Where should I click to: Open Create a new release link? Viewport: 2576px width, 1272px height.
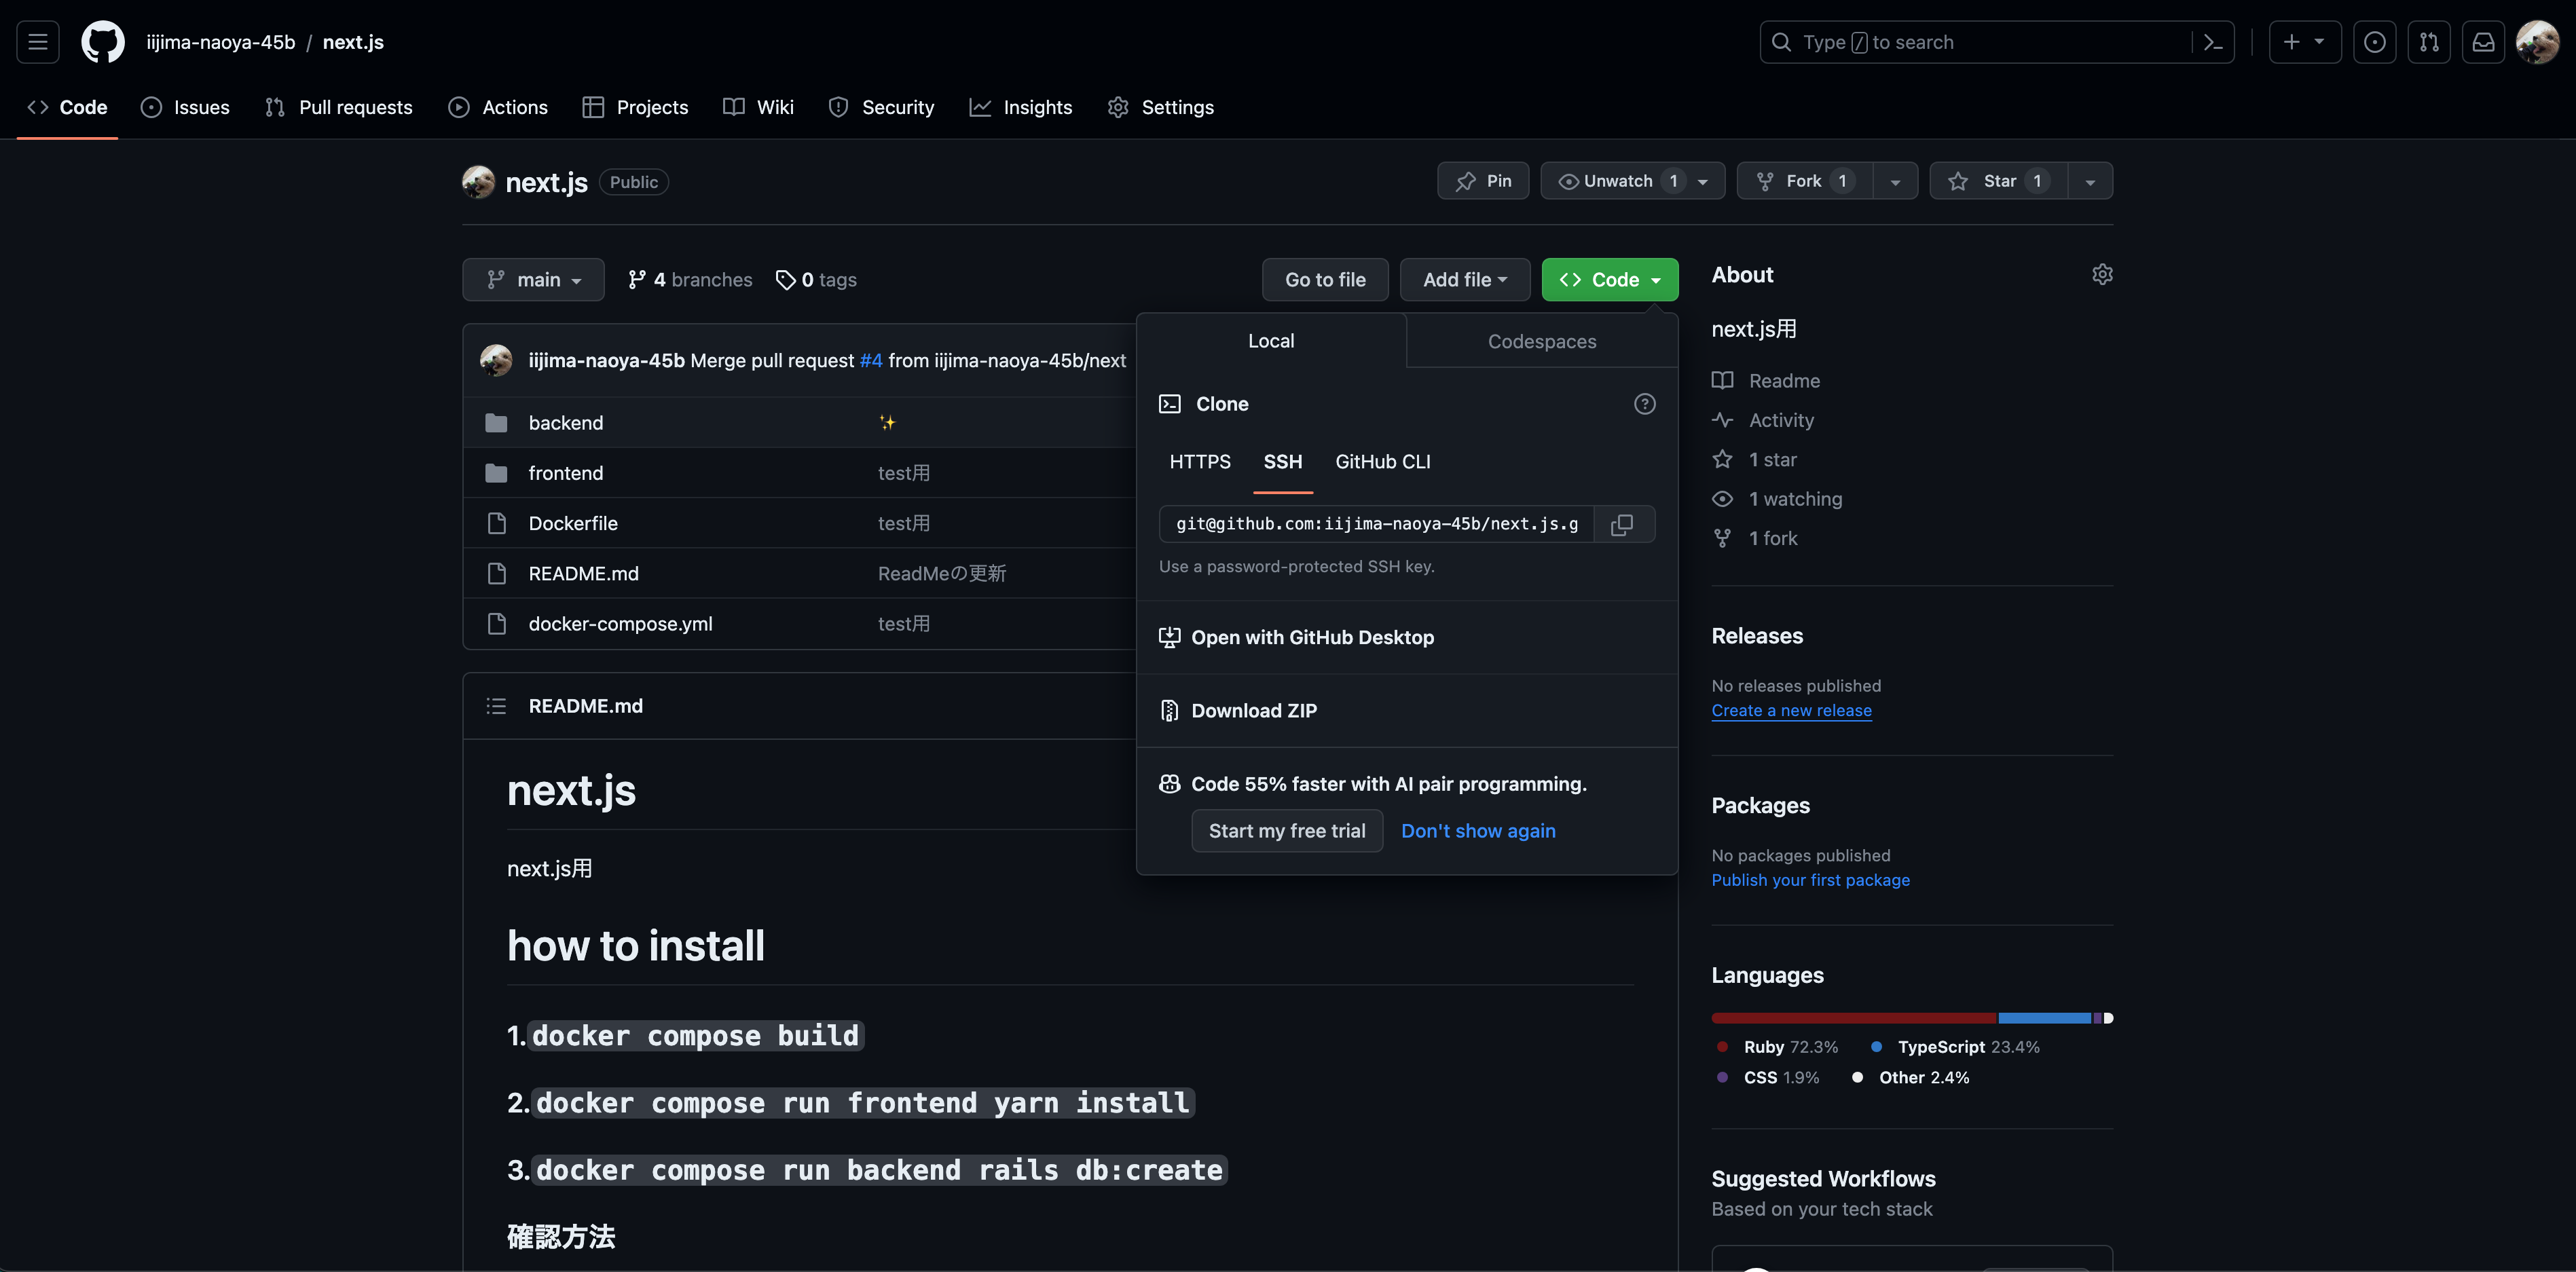(x=1791, y=710)
